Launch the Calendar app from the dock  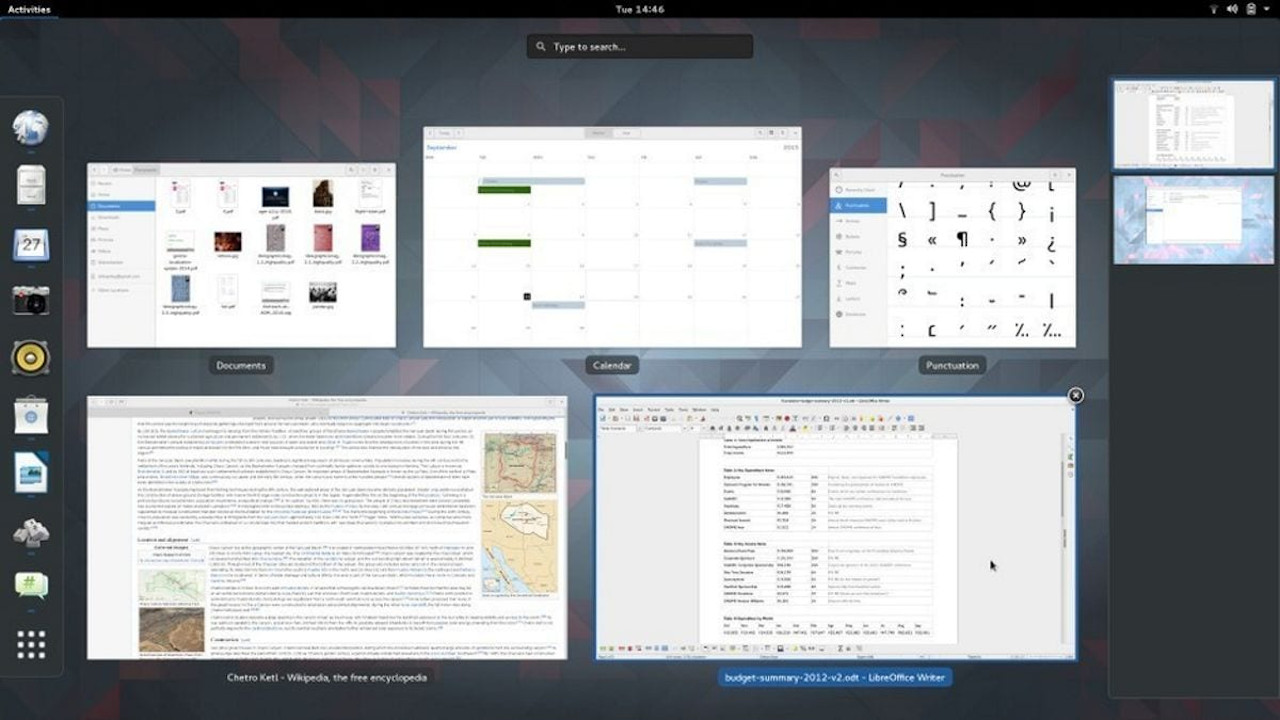coord(30,245)
